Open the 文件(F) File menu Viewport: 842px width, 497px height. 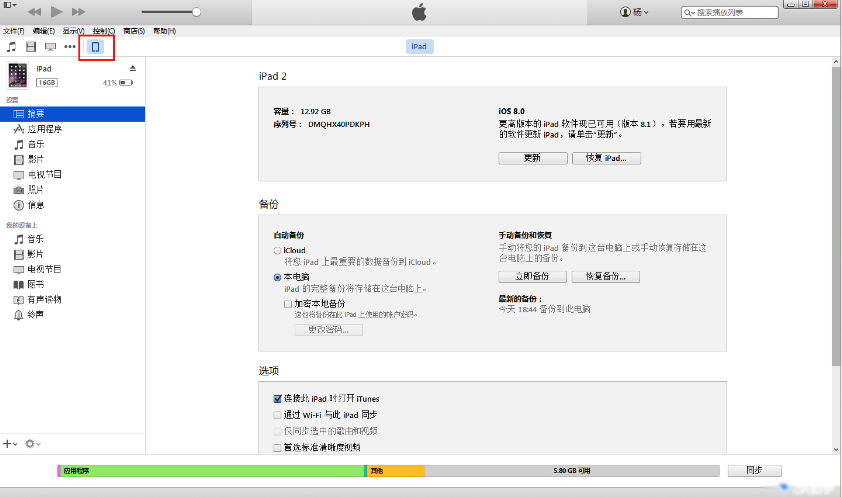[x=12, y=31]
